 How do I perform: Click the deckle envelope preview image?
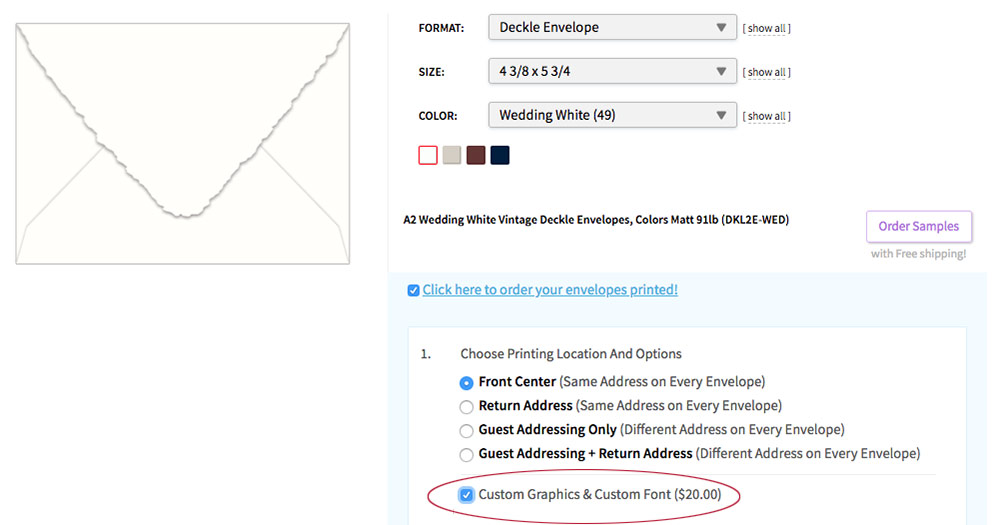(182, 144)
